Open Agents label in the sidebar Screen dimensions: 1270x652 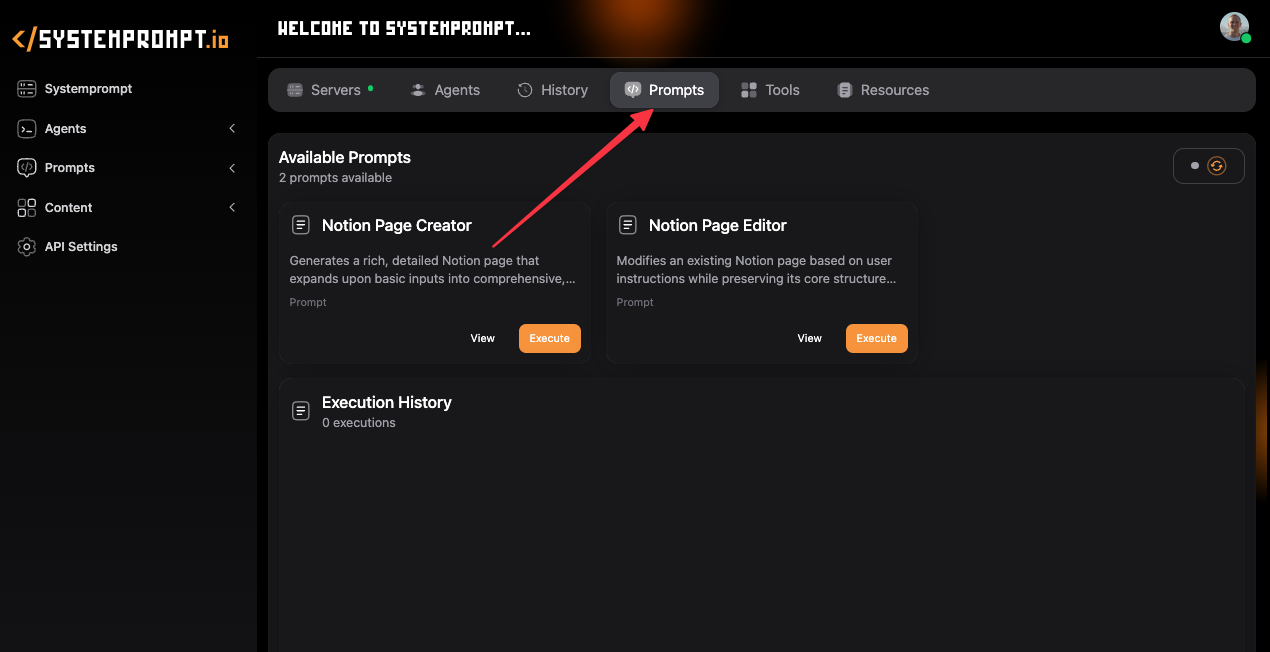pyautogui.click(x=66, y=129)
